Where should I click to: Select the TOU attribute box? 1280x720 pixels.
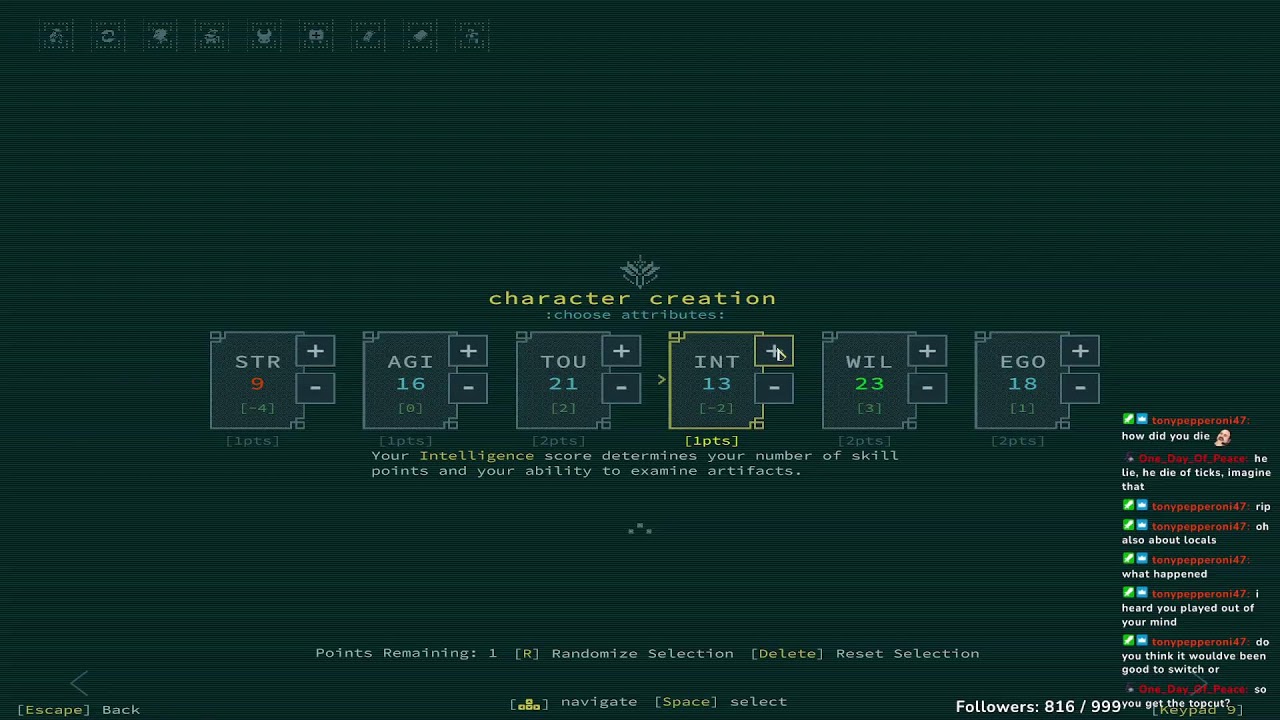coord(563,381)
